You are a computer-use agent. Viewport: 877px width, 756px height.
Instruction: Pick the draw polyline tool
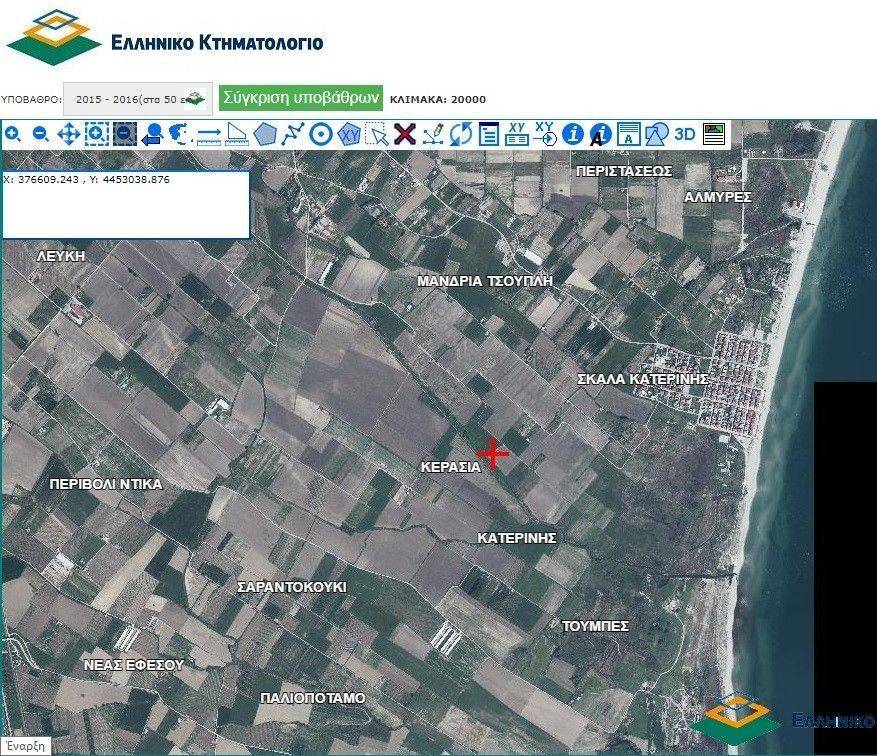pyautogui.click(x=293, y=133)
